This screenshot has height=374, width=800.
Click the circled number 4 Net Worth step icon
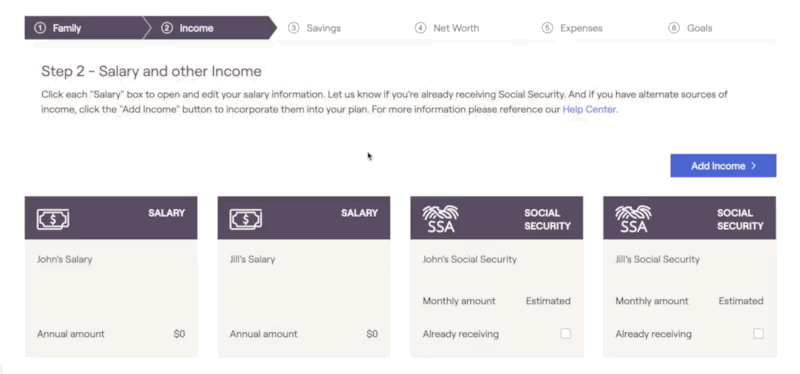pyautogui.click(x=420, y=28)
